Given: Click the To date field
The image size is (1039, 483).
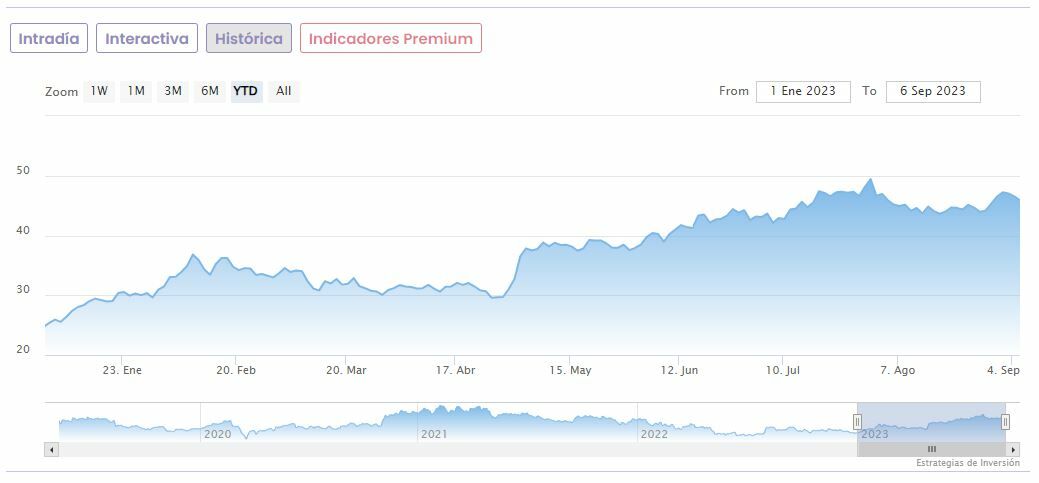Looking at the screenshot, I should pos(932,91).
